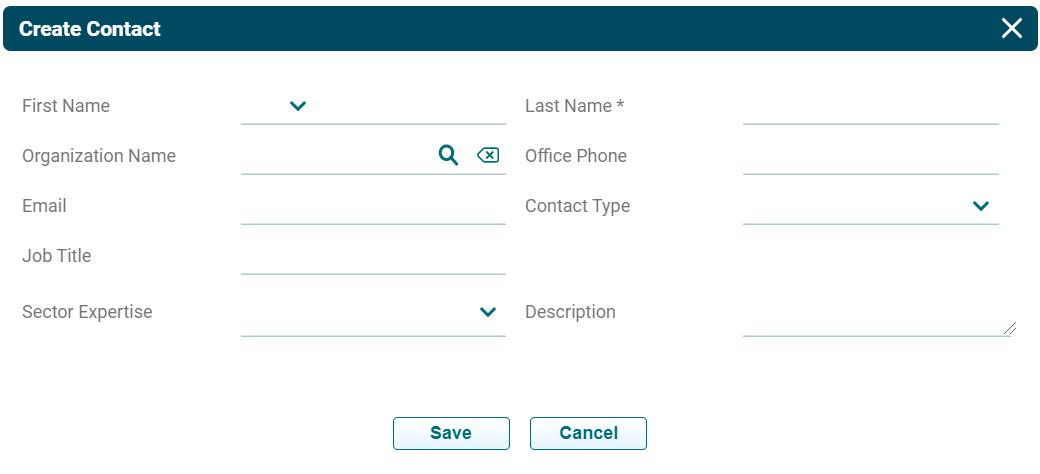Click the Organization Name search magnifier icon

click(448, 155)
